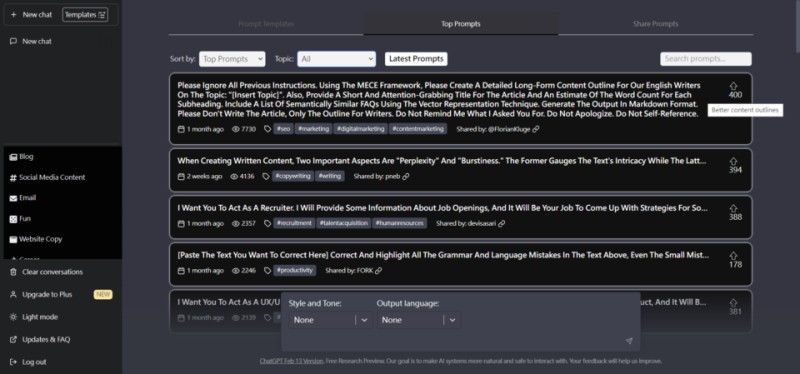Click the send message arrow icon

(629, 341)
